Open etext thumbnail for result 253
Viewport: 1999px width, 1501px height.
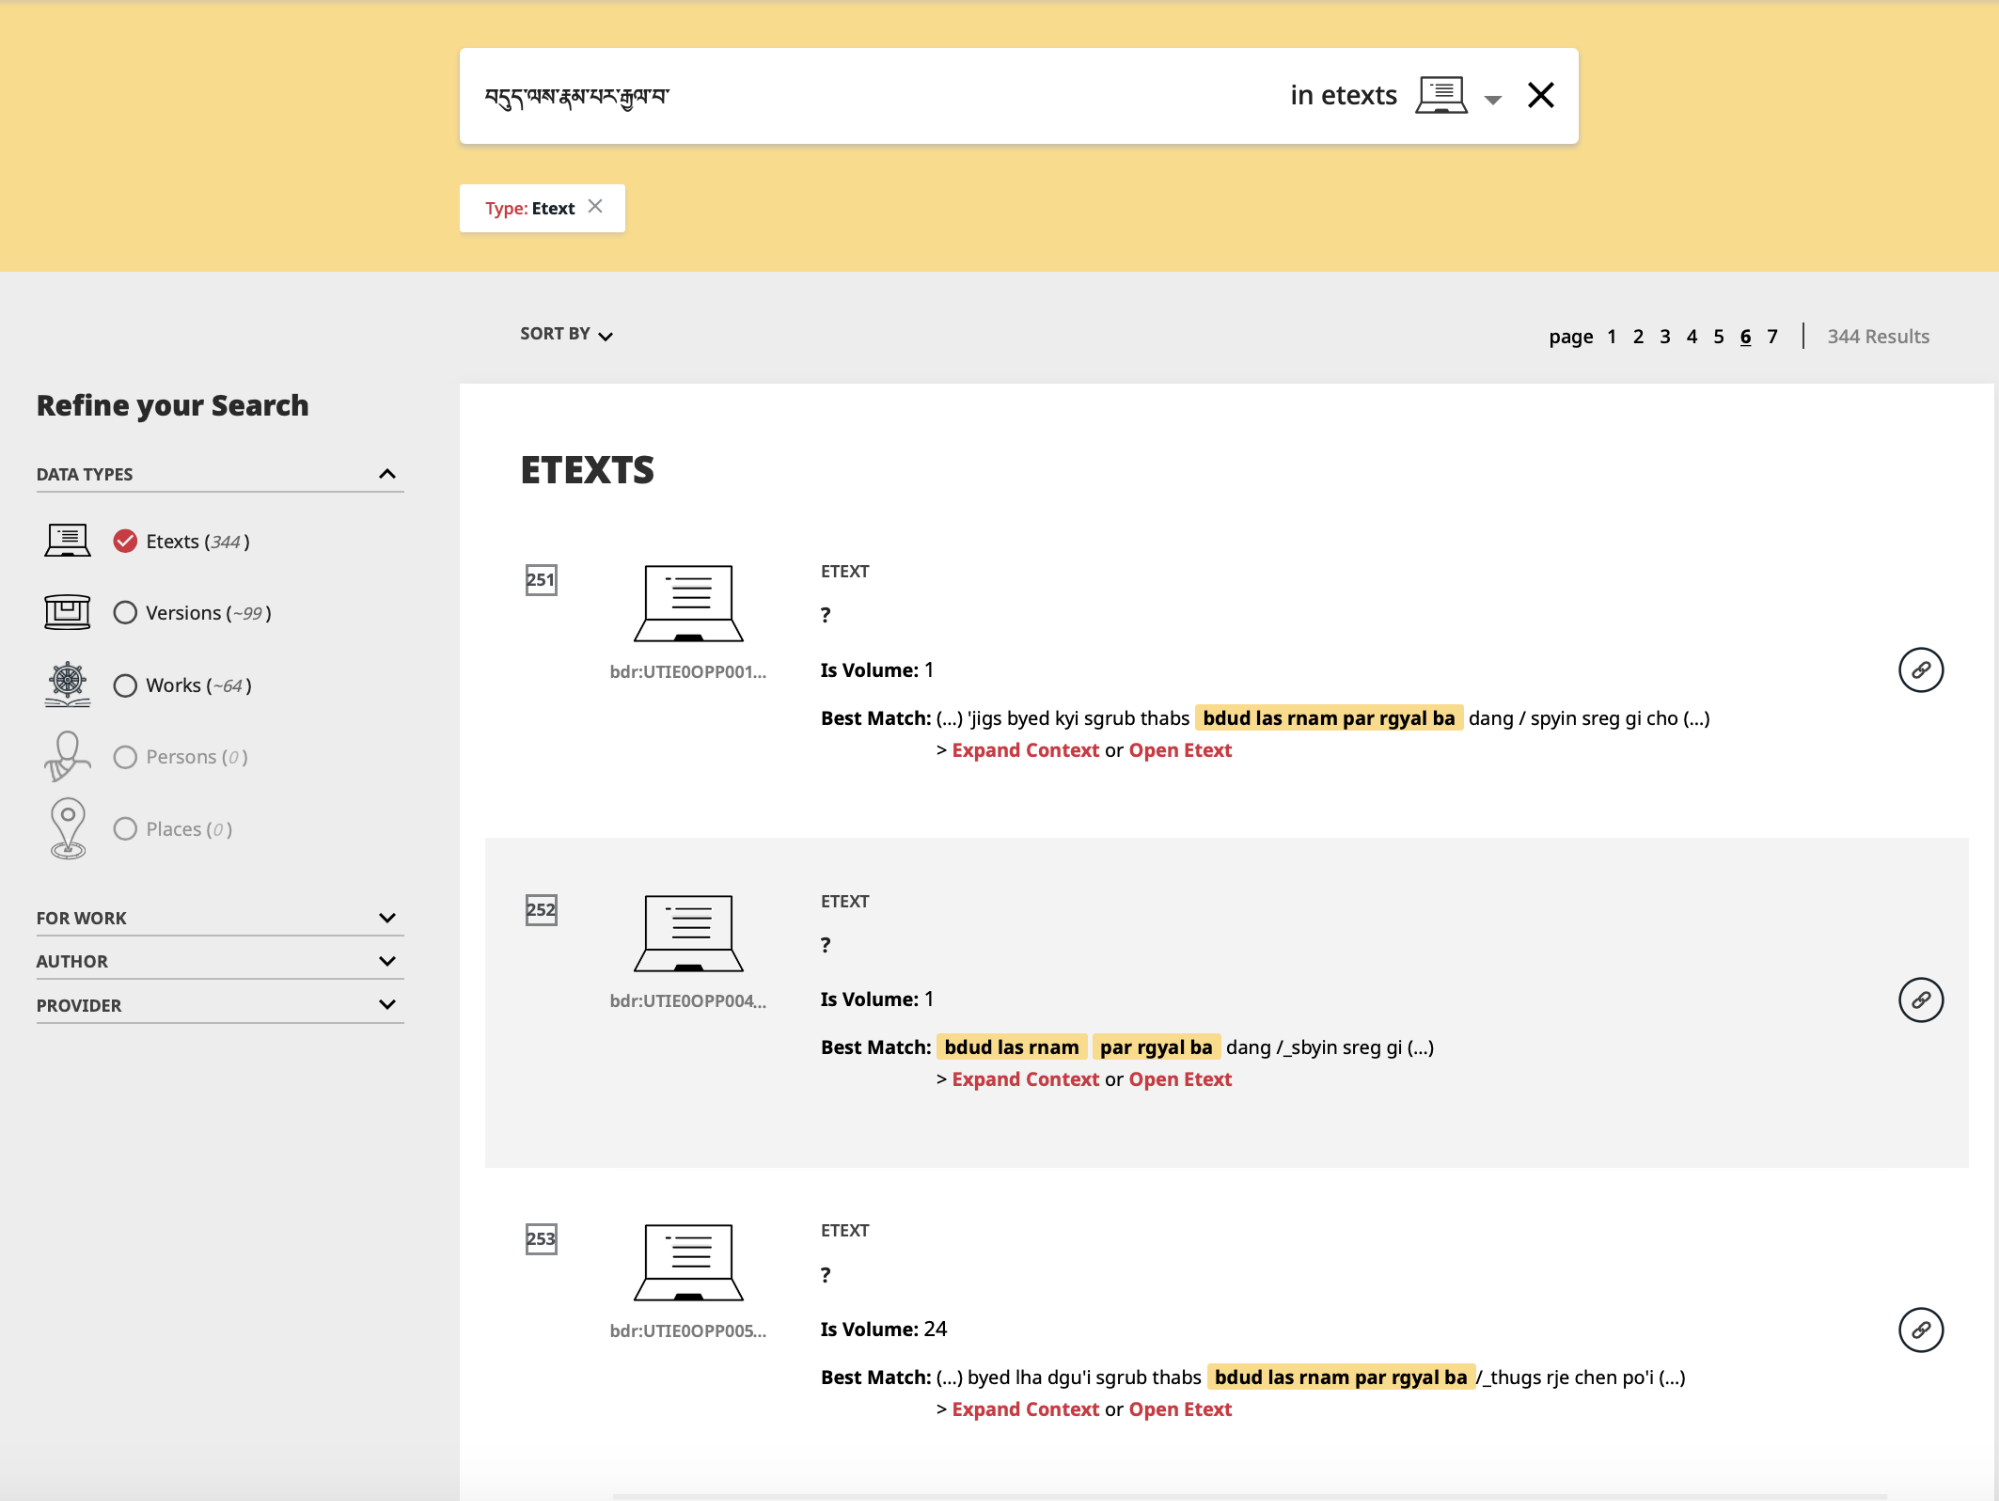click(689, 1262)
